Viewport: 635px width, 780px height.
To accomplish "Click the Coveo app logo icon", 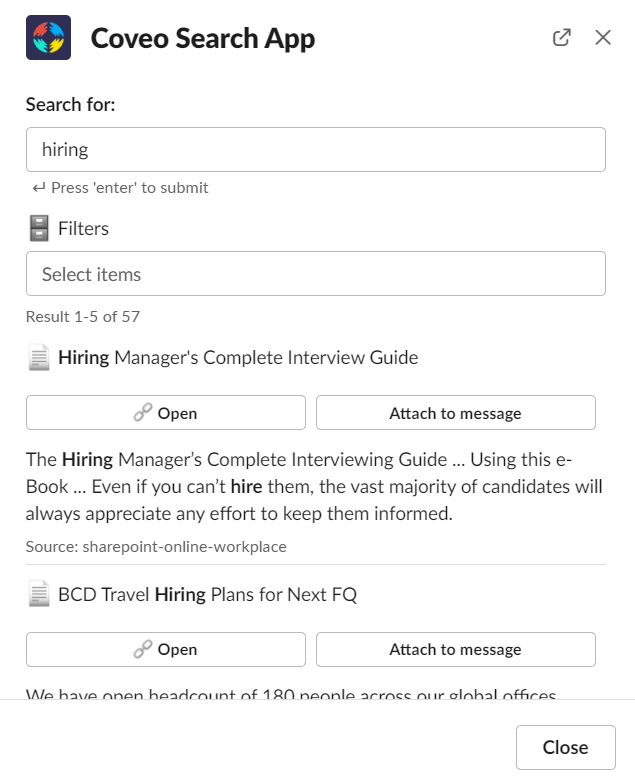I will click(x=48, y=38).
